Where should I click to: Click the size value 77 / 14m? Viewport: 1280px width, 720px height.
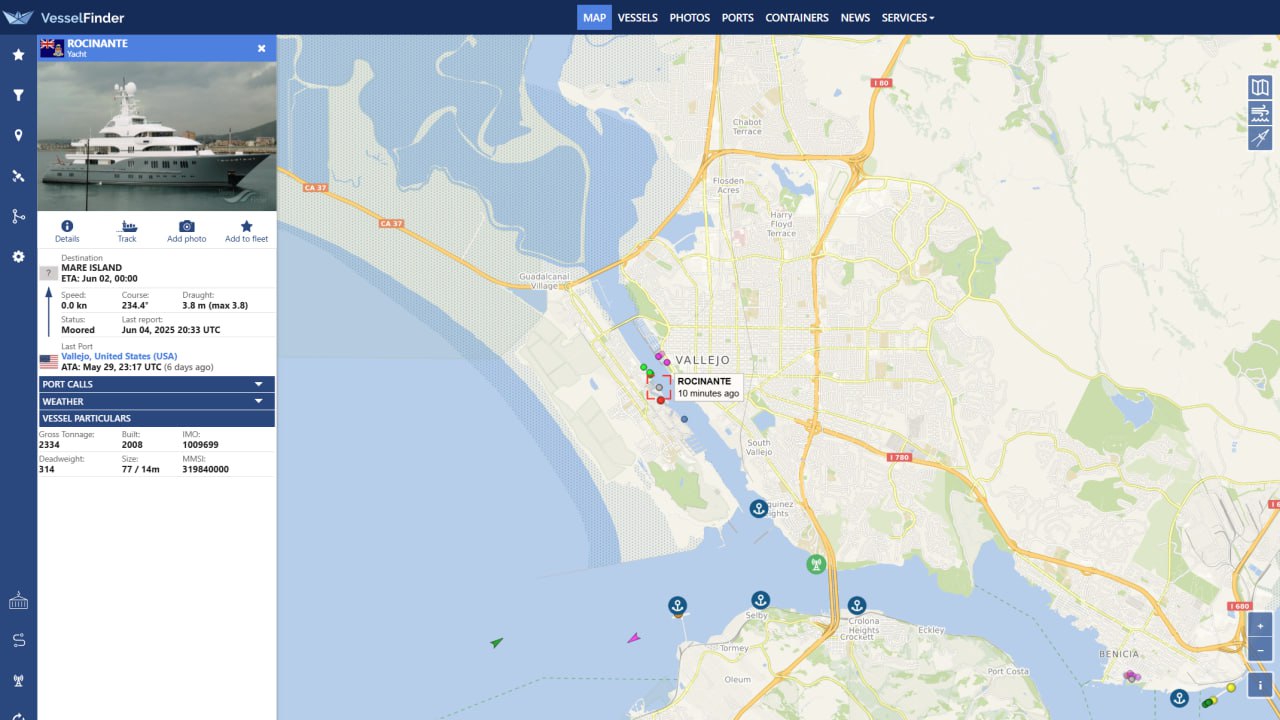141,469
